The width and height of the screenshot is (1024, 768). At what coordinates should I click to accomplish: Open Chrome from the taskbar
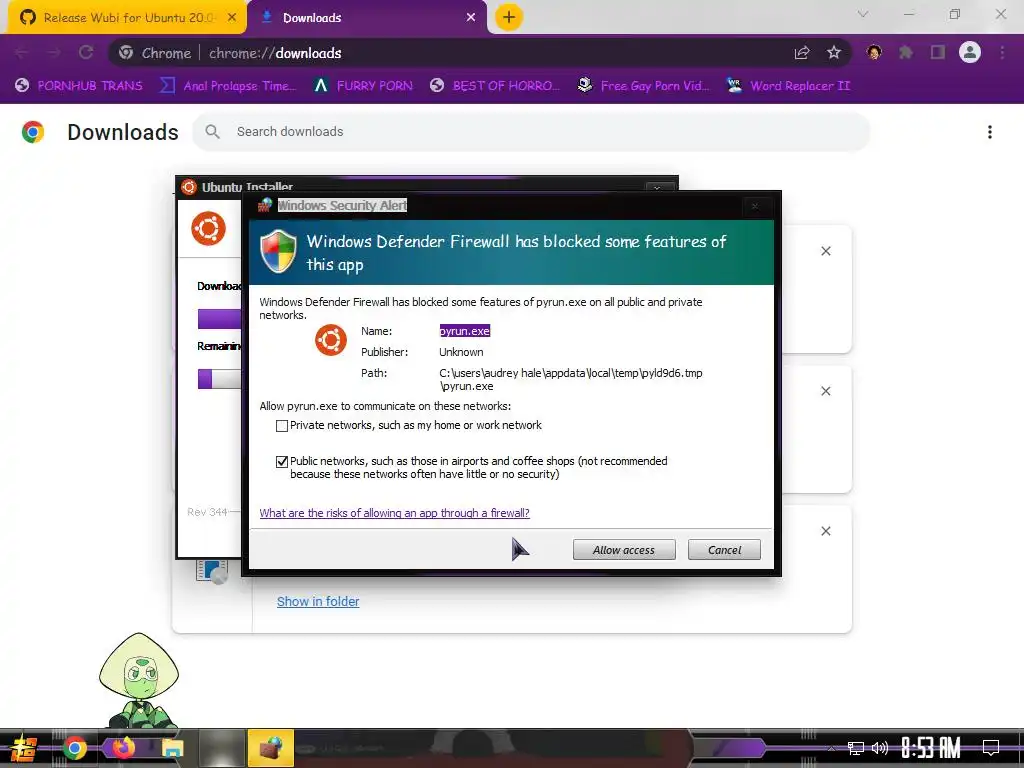click(x=74, y=748)
